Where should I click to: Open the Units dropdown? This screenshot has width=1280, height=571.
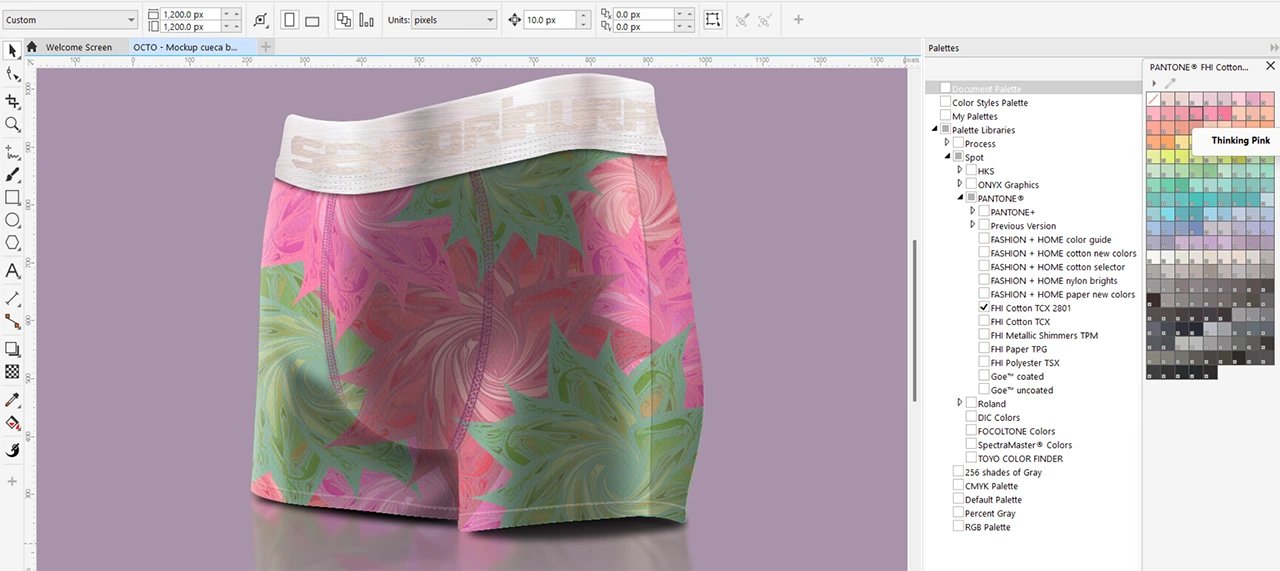point(455,20)
